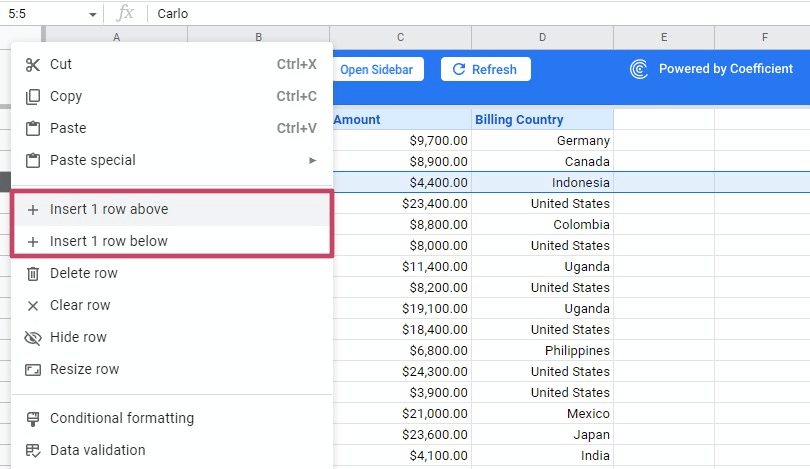This screenshot has height=469, width=810.
Task: Click the $23,400.00 cell
Action: point(402,204)
